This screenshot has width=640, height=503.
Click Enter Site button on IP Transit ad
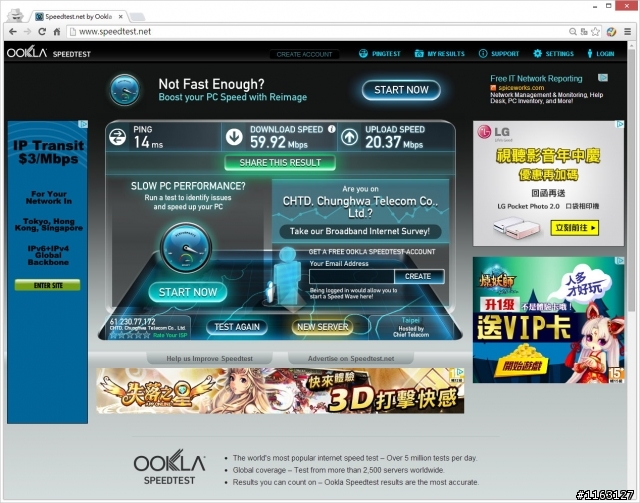[47, 285]
